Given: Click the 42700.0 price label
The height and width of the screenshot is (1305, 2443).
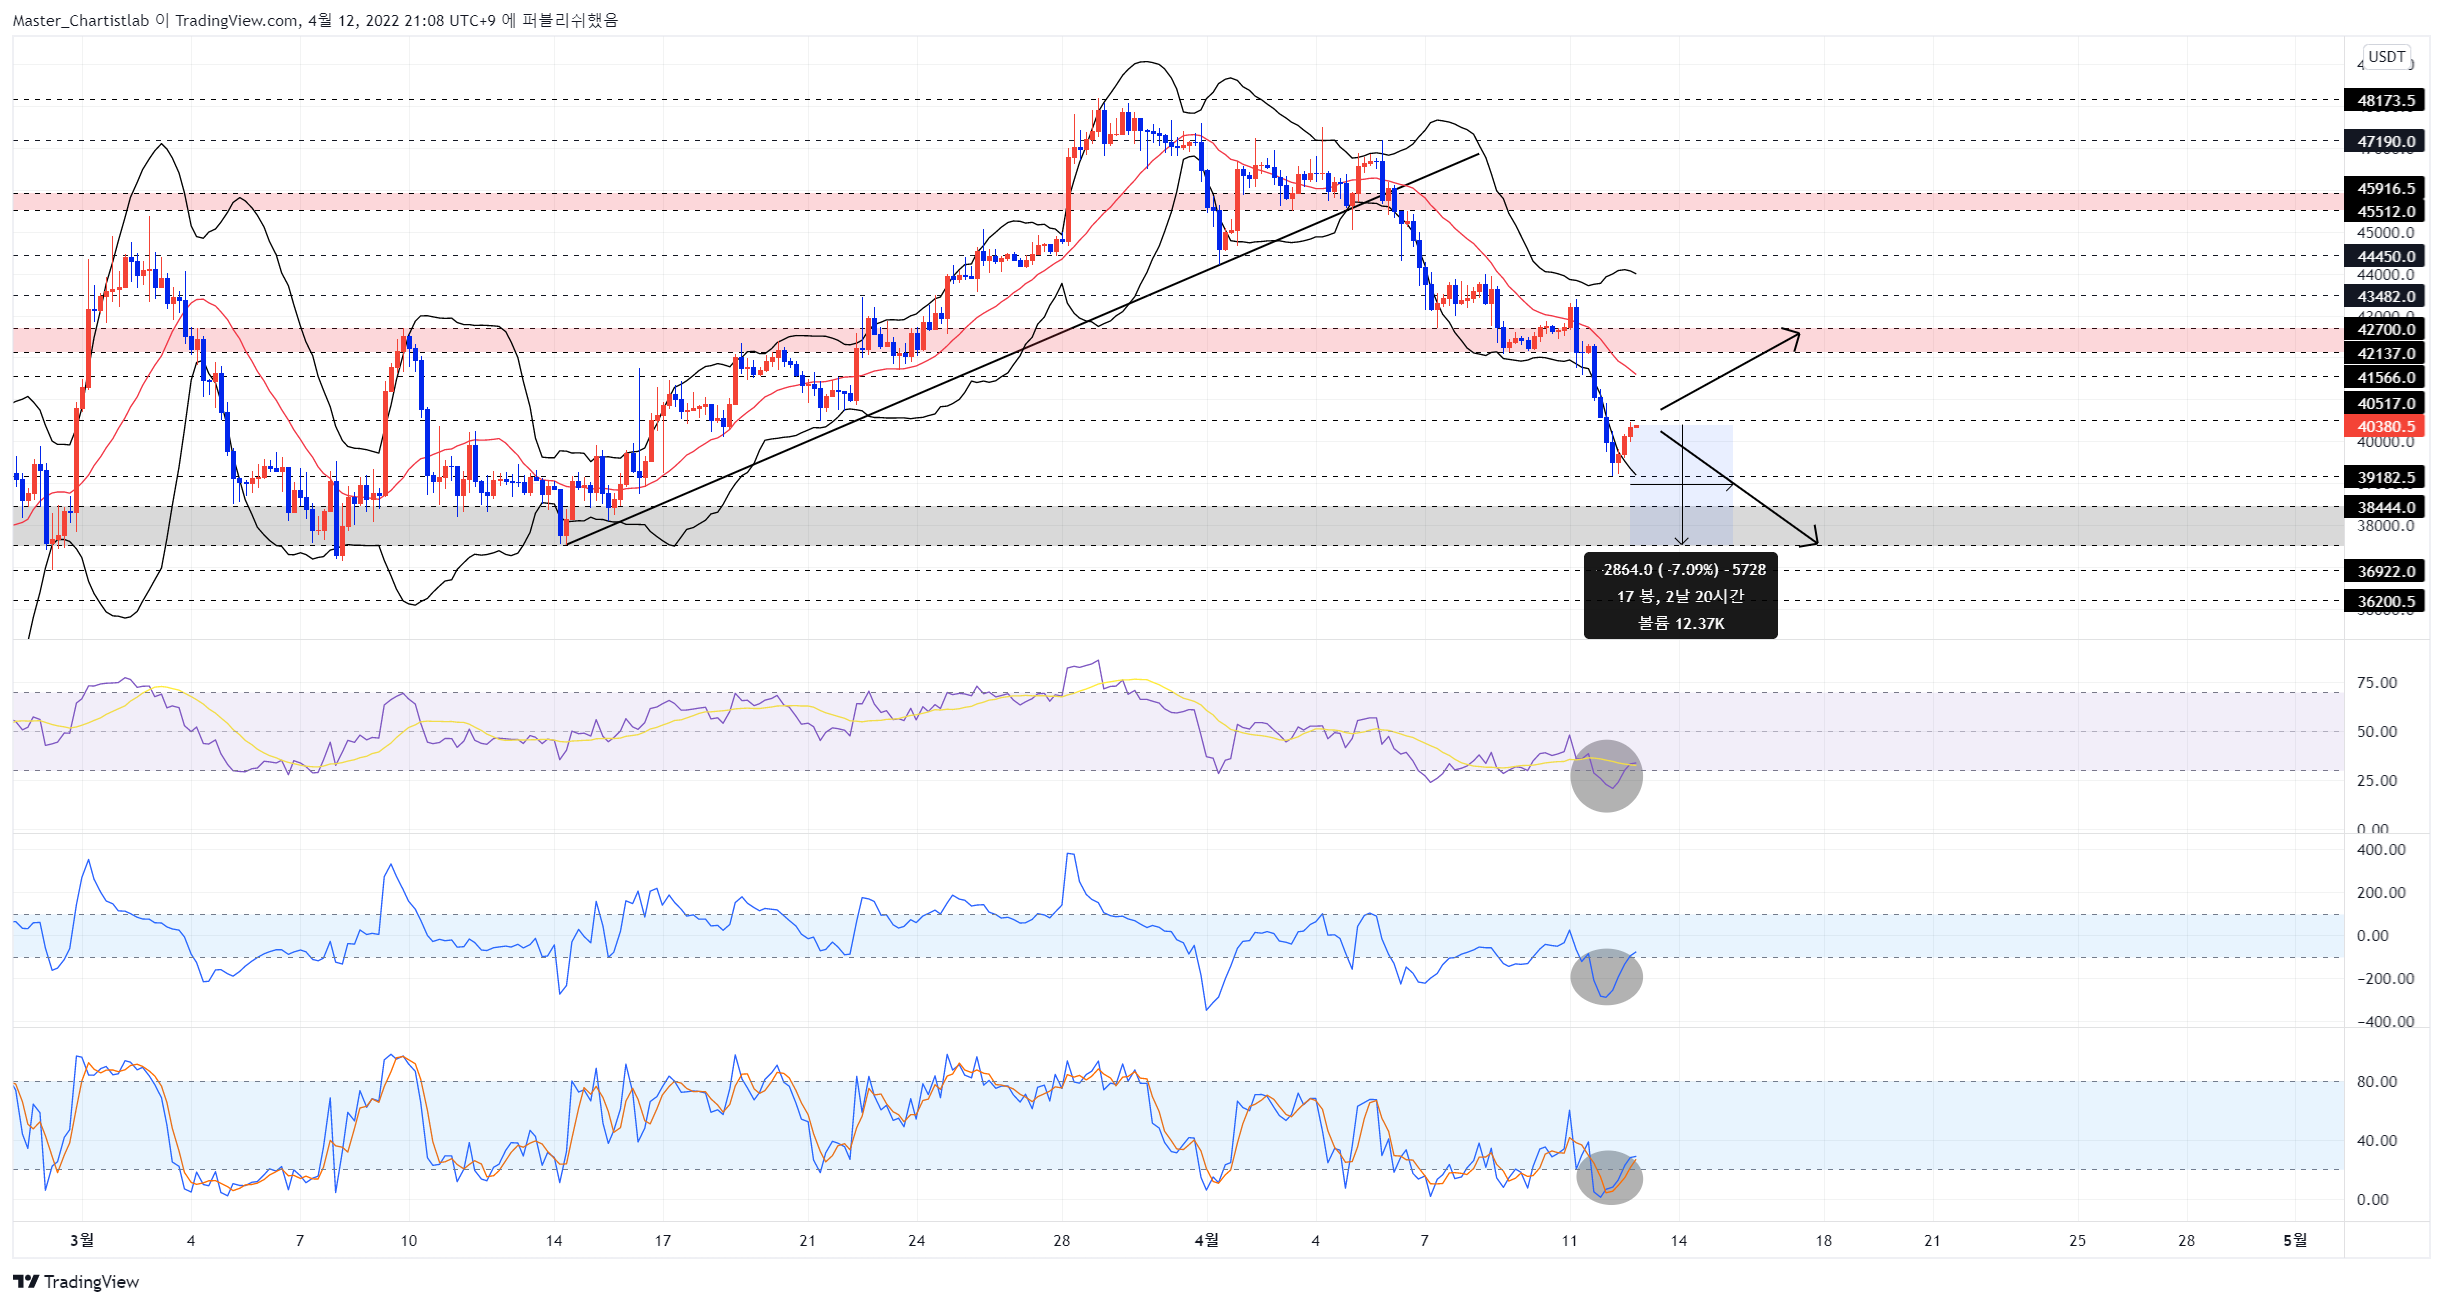Looking at the screenshot, I should (2385, 329).
